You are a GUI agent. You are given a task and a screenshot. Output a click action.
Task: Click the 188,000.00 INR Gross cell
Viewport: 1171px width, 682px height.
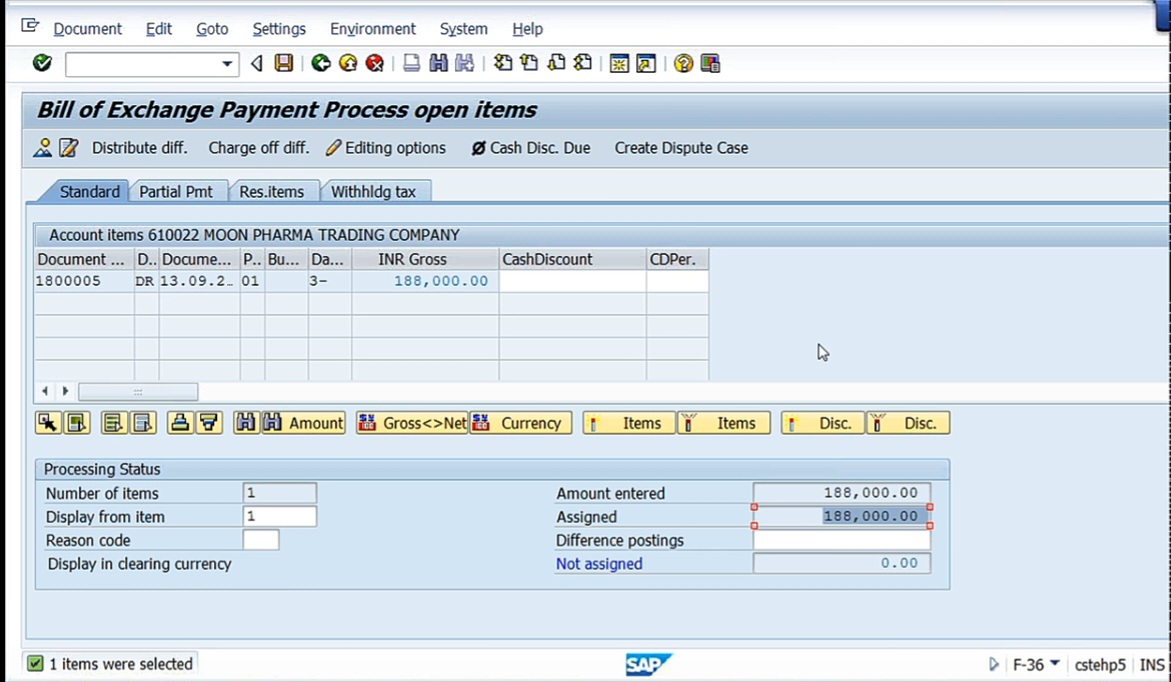425,281
